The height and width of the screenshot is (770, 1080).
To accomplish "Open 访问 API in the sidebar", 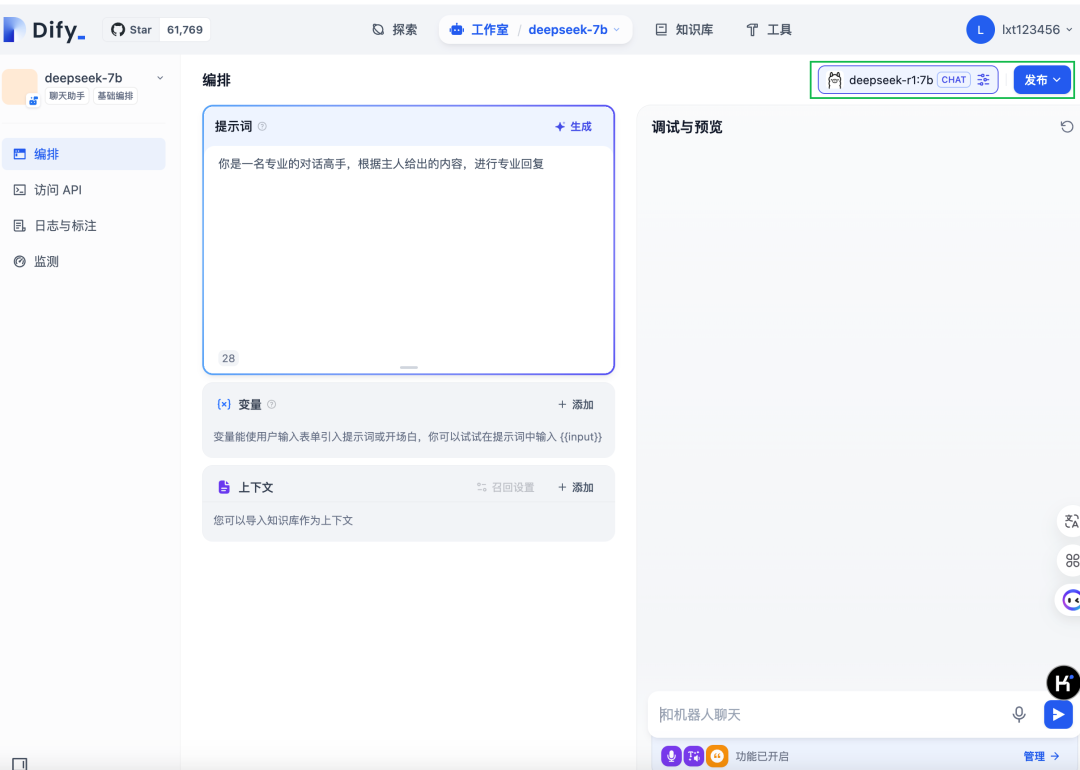I will coord(84,190).
